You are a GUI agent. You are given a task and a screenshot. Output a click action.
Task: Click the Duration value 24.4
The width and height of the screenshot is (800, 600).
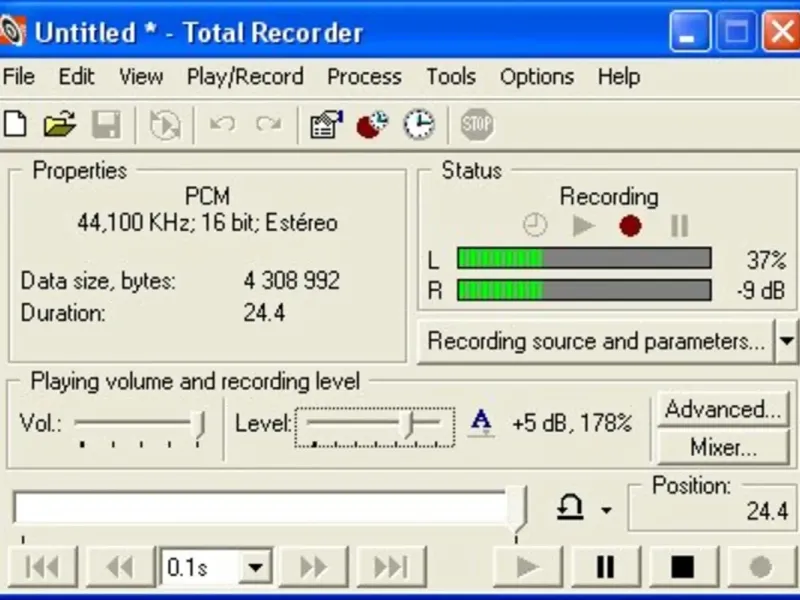[264, 313]
